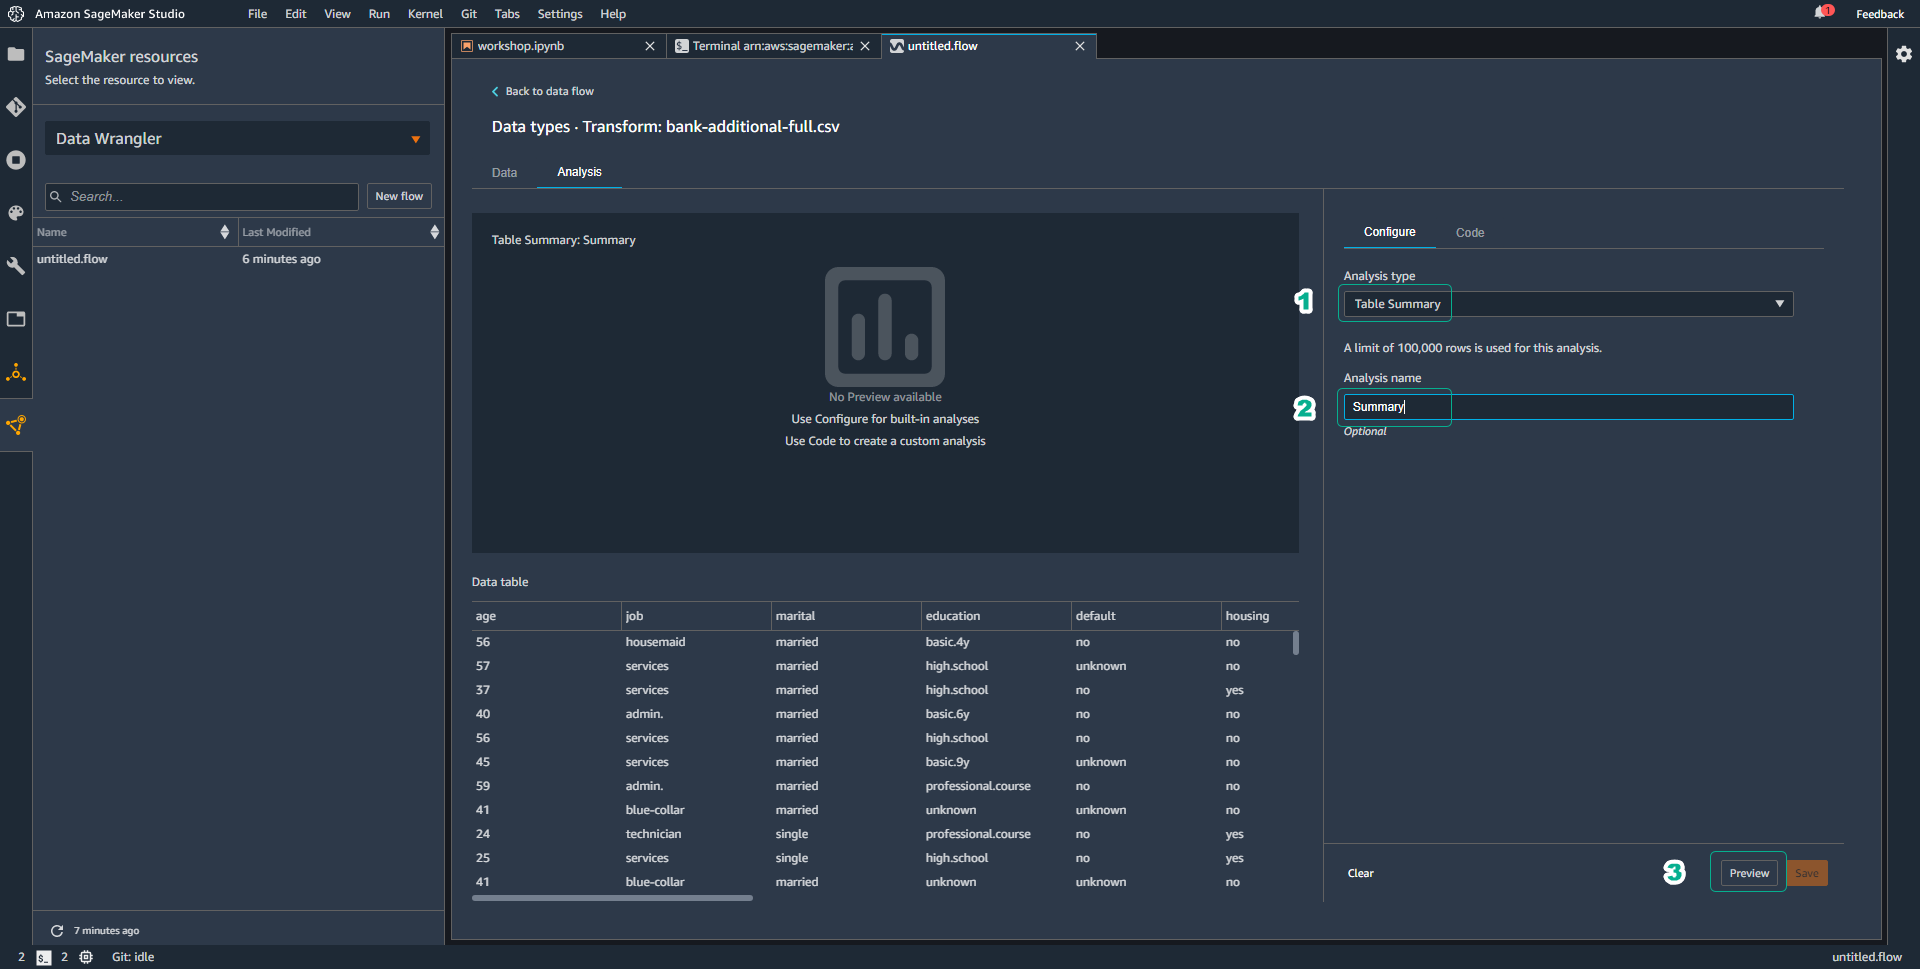Click the Feedback link
The image size is (1920, 969).
coord(1880,14)
